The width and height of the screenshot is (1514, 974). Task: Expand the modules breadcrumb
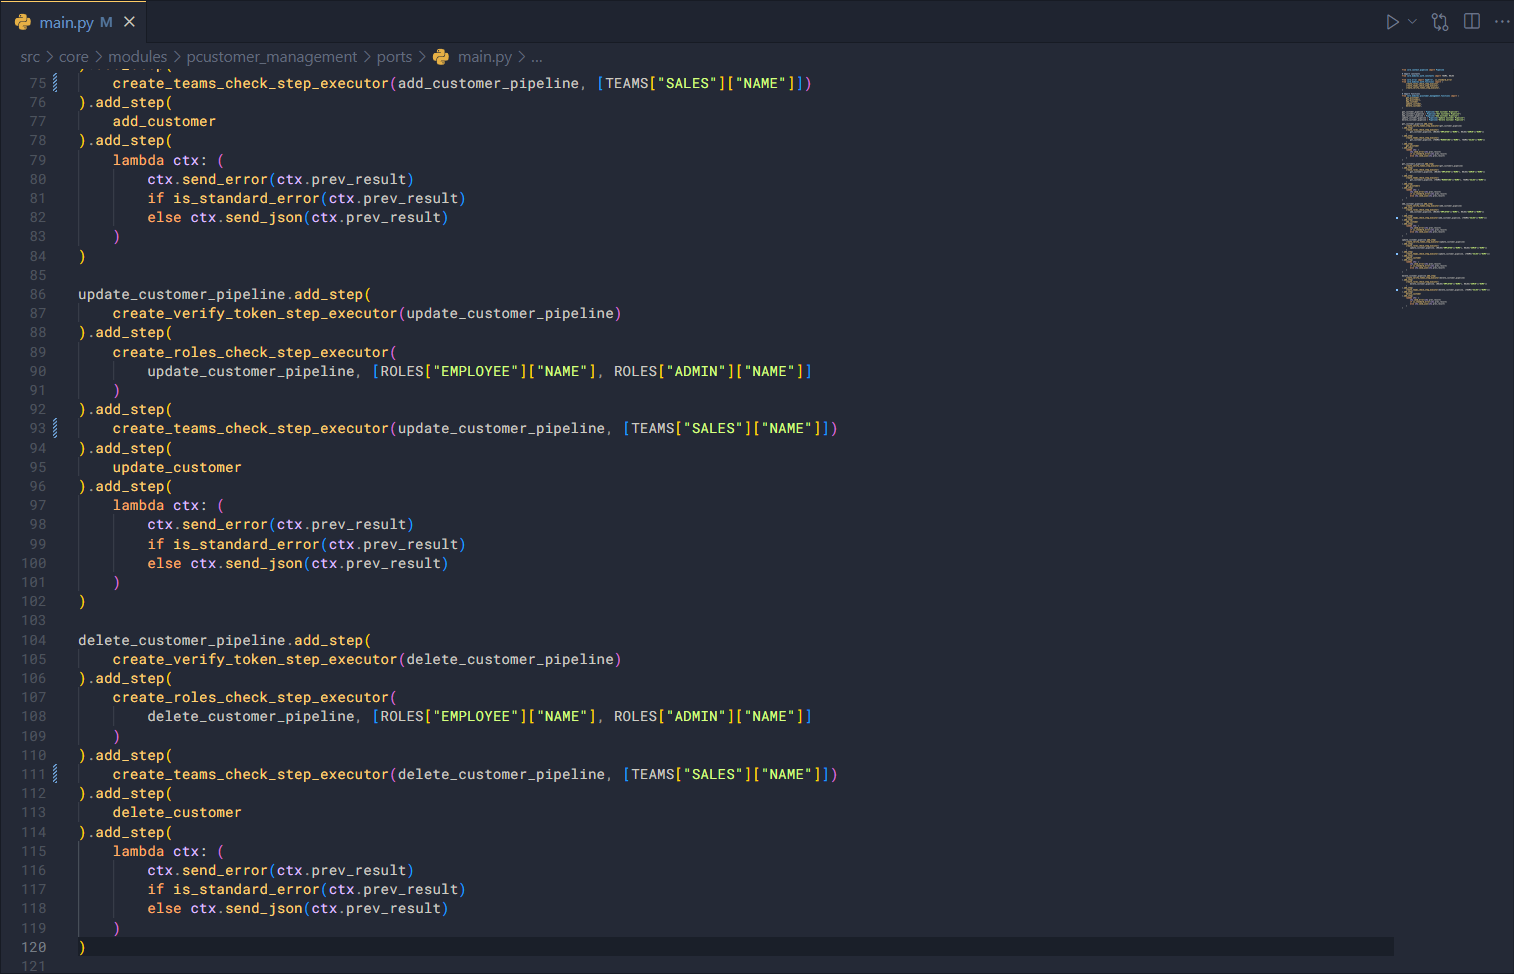(x=137, y=57)
